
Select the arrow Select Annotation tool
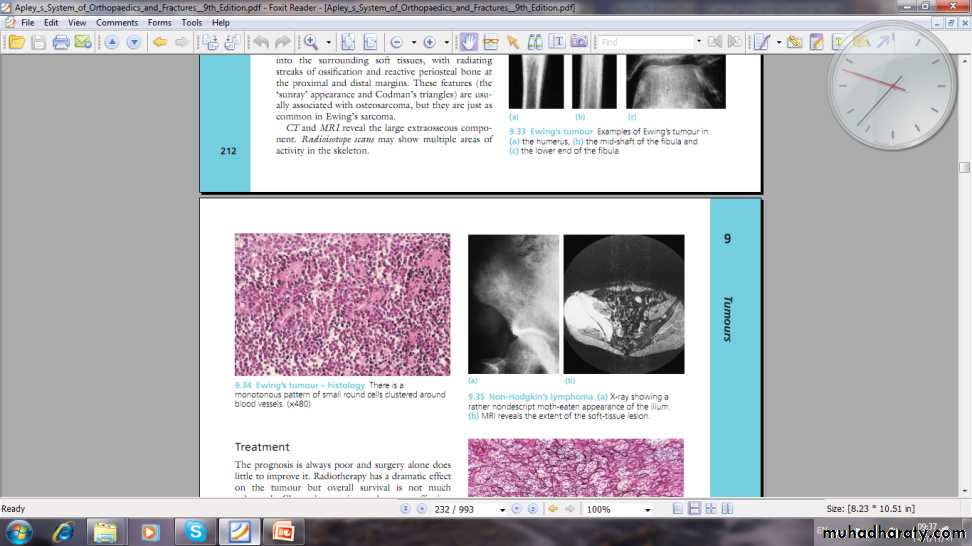pyautogui.click(x=513, y=42)
